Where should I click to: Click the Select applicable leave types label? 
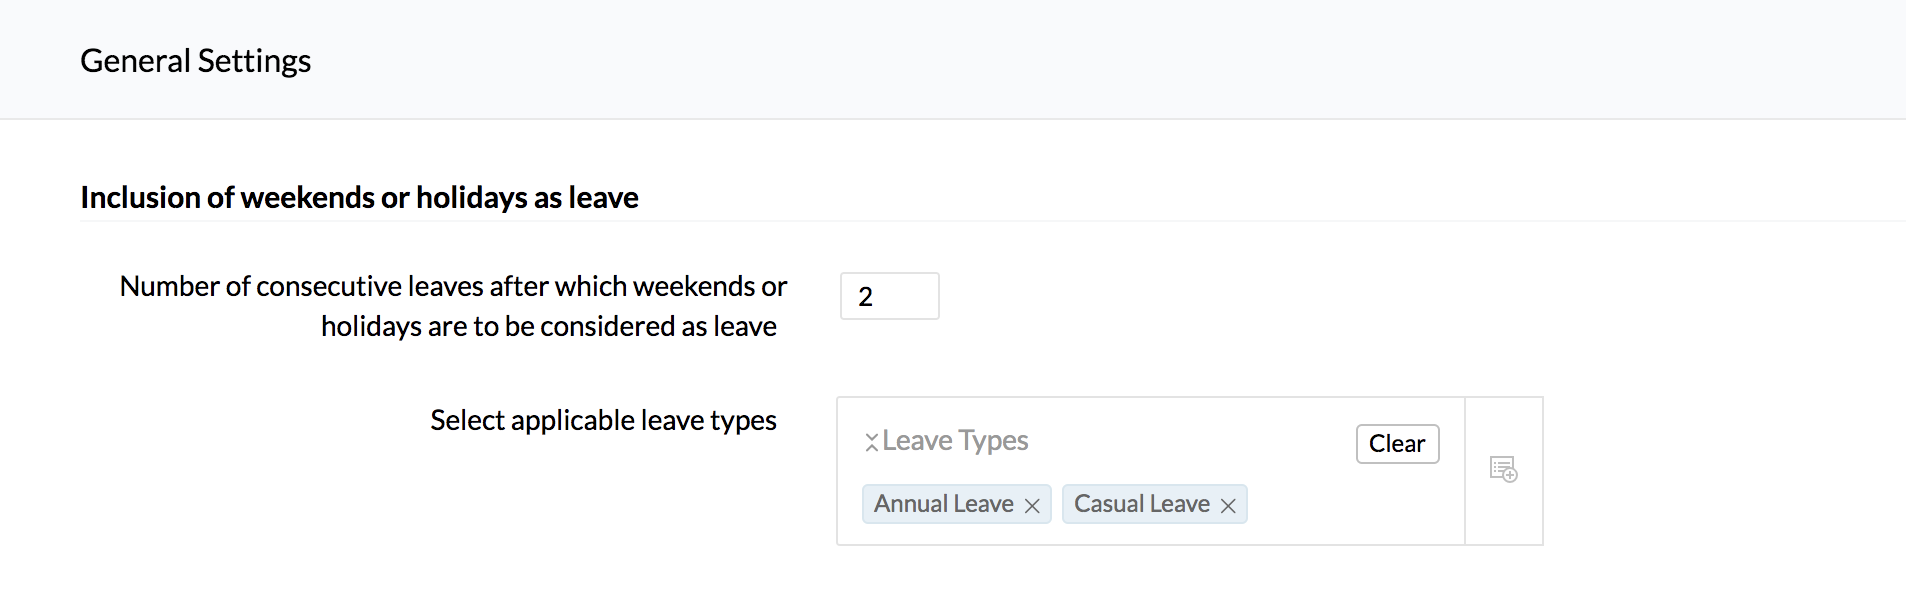[603, 420]
